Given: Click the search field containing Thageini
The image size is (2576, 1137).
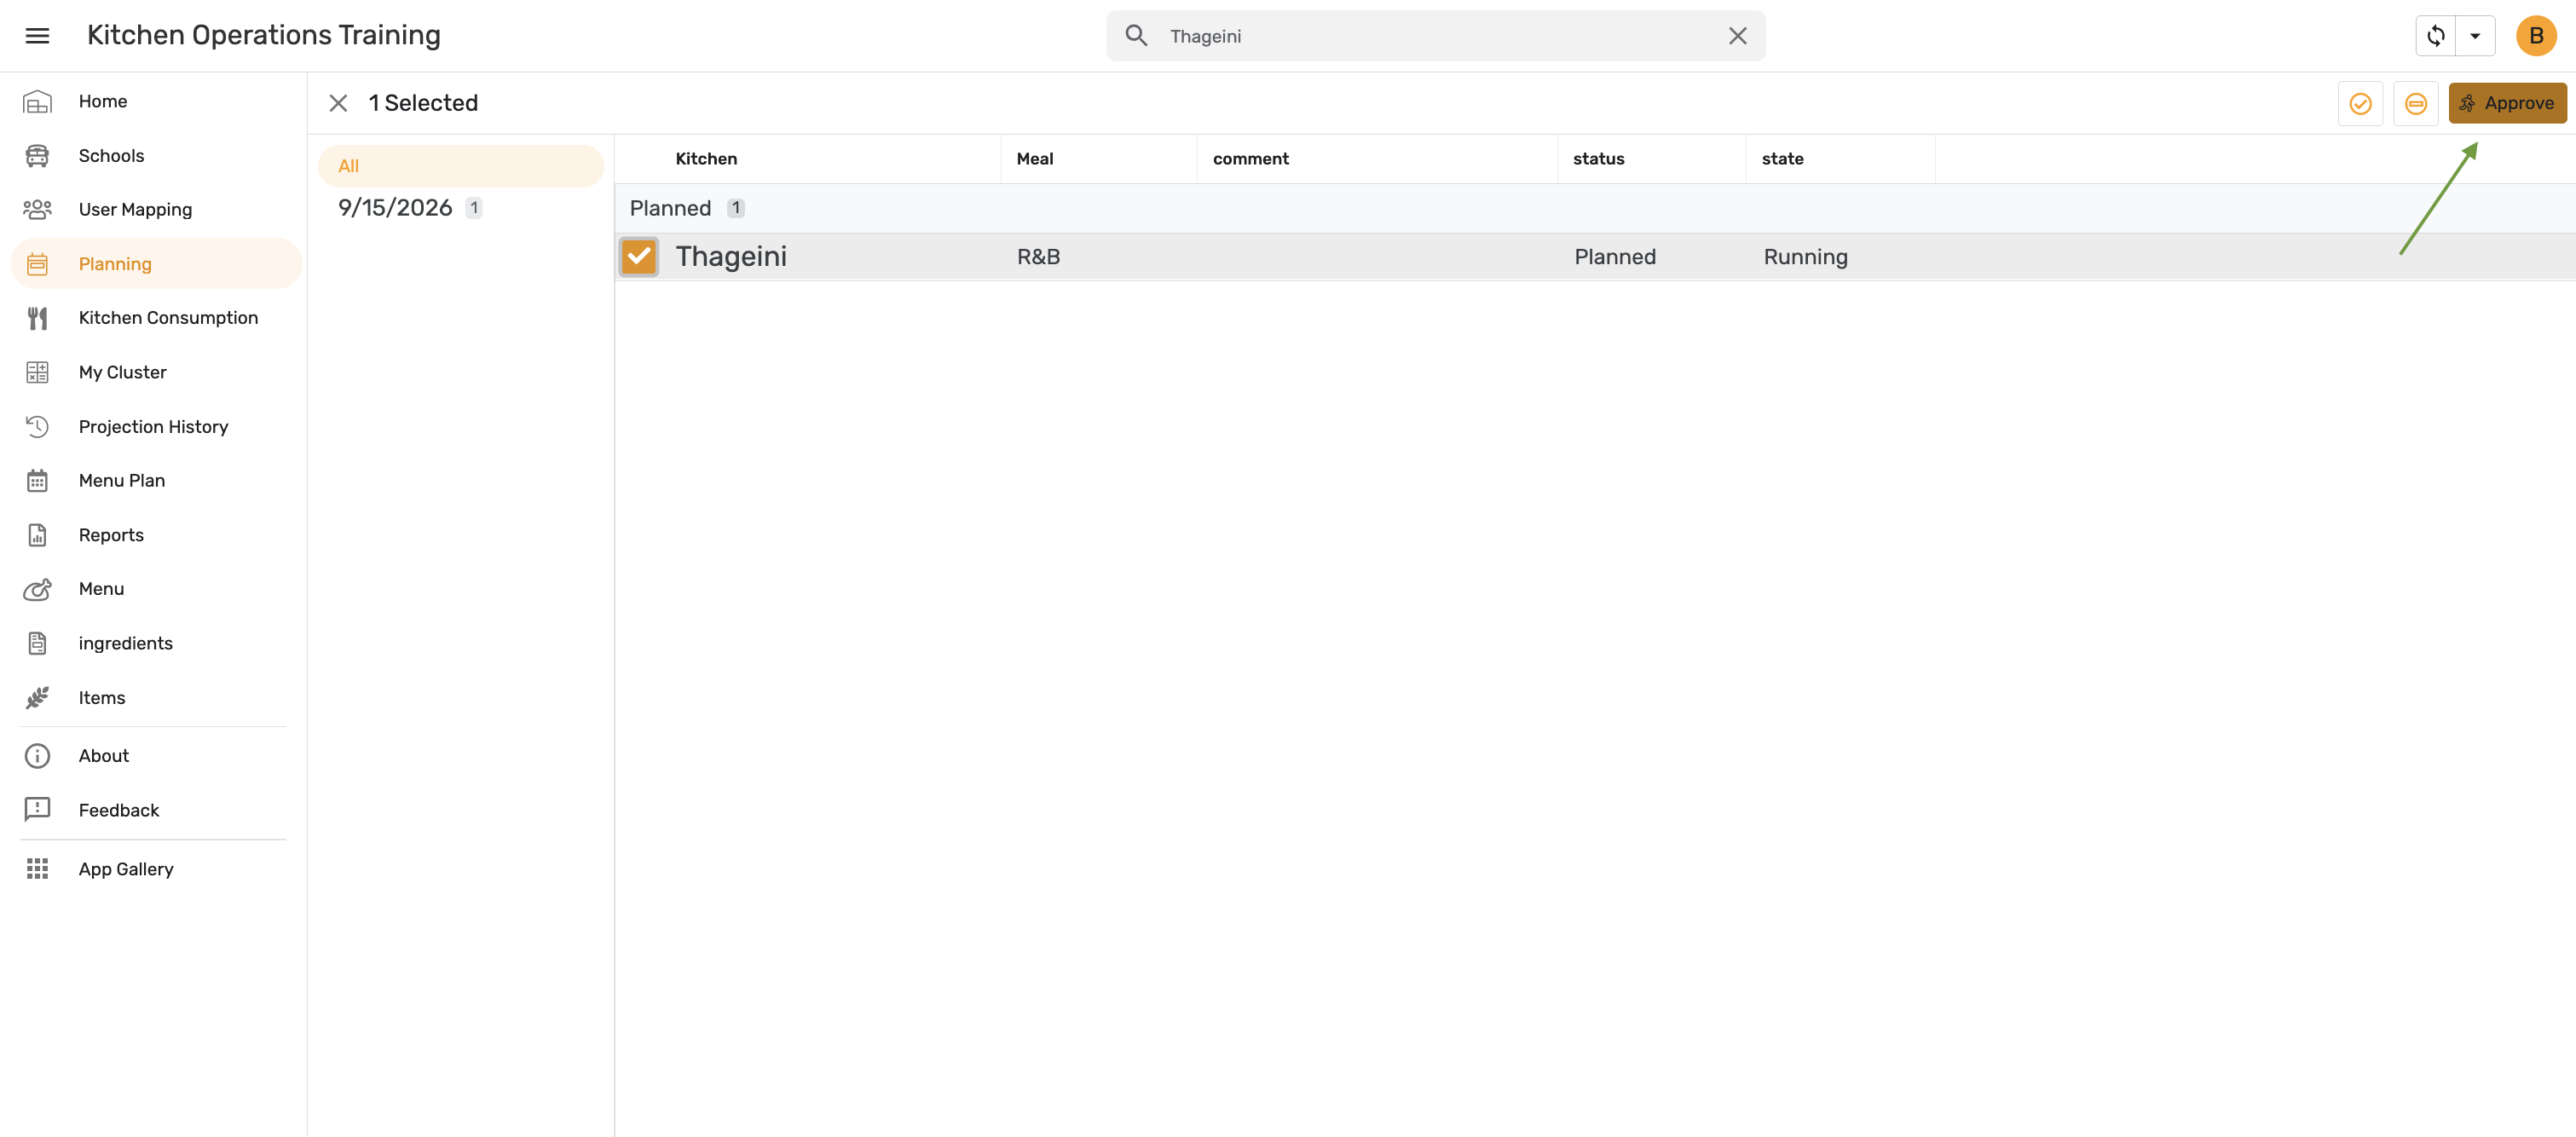Looking at the screenshot, I should point(1435,36).
